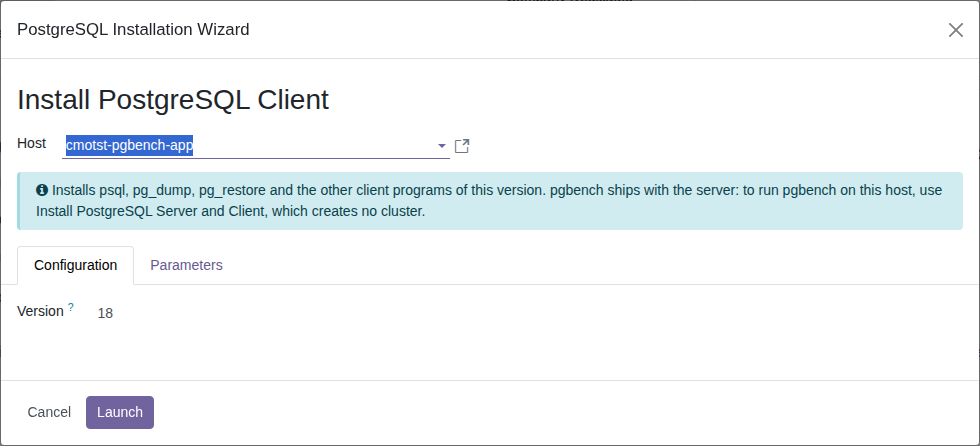The width and height of the screenshot is (980, 446).
Task: Cancel the installation wizard
Action: 49,412
